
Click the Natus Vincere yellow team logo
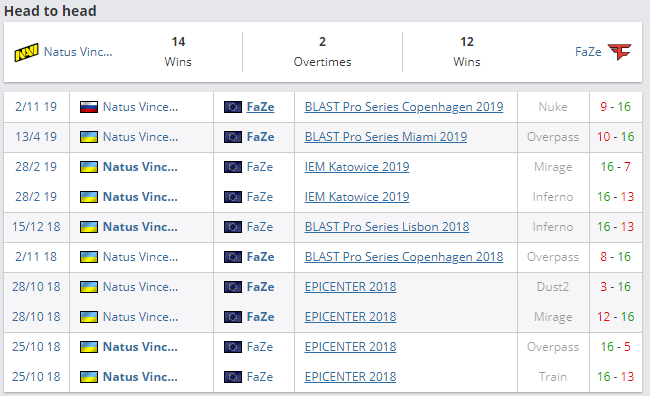click(27, 52)
